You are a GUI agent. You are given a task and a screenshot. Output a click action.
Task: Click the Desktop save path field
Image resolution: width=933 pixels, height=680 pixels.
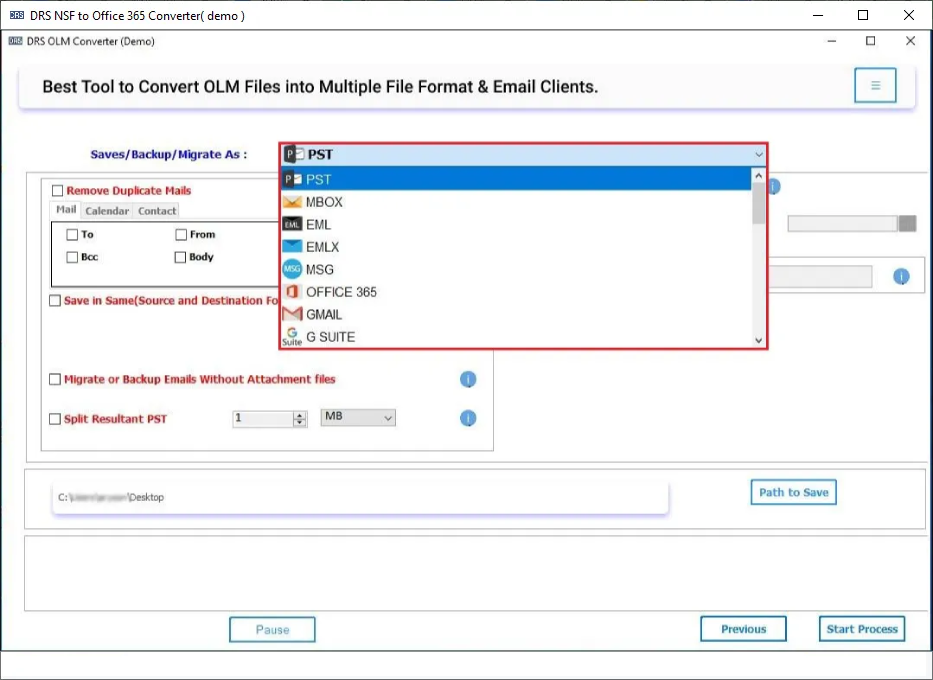click(360, 497)
